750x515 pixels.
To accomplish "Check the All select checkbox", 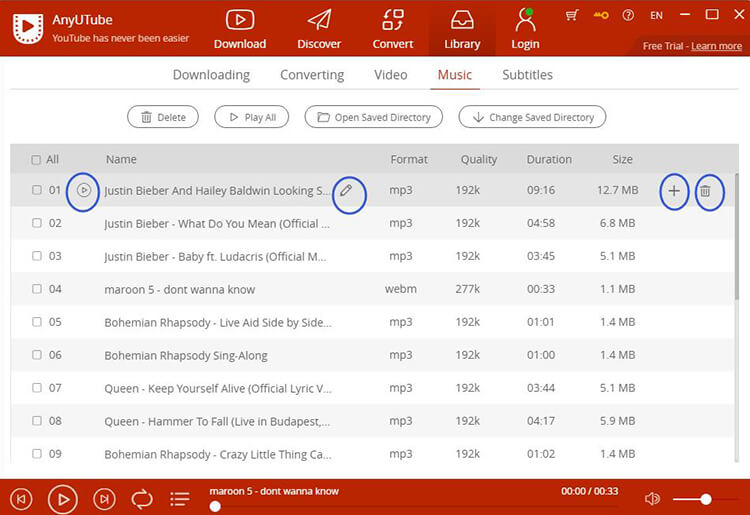I will coord(36,160).
